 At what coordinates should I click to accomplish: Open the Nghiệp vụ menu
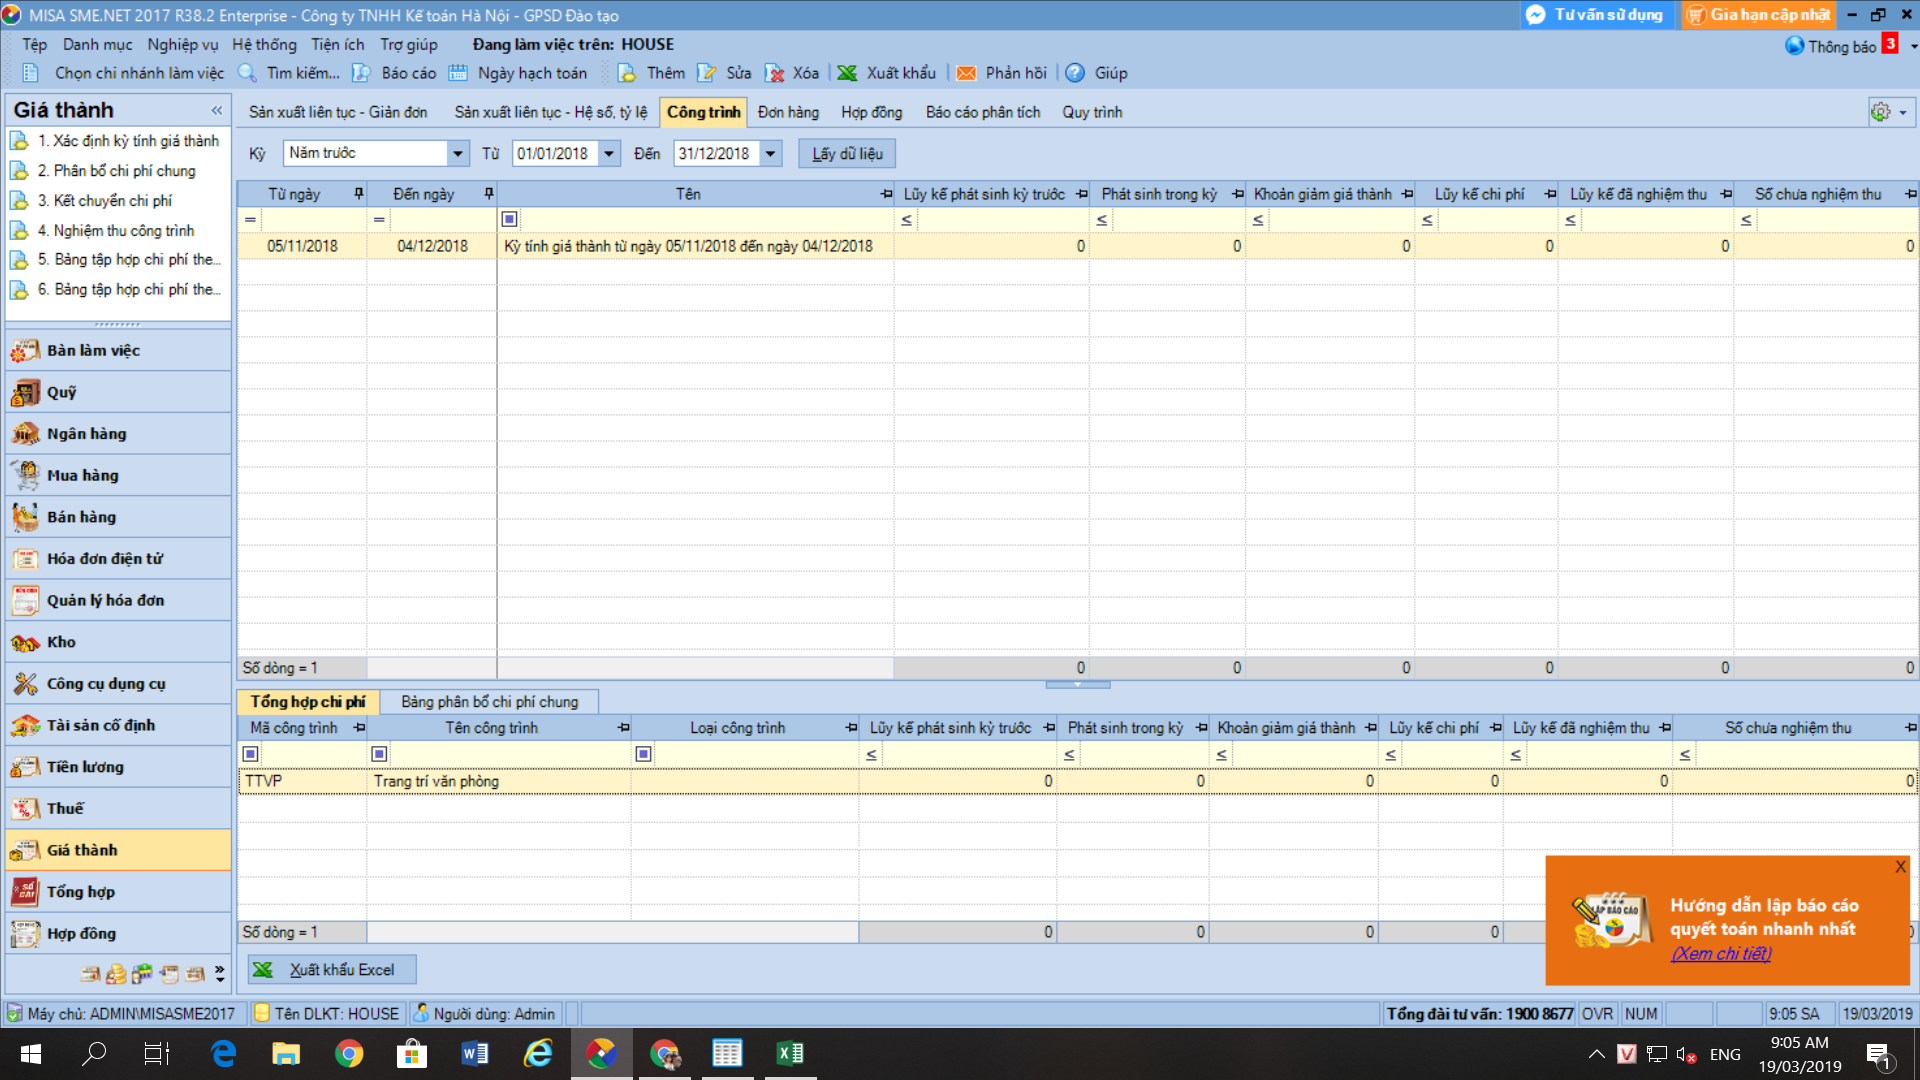[182, 44]
